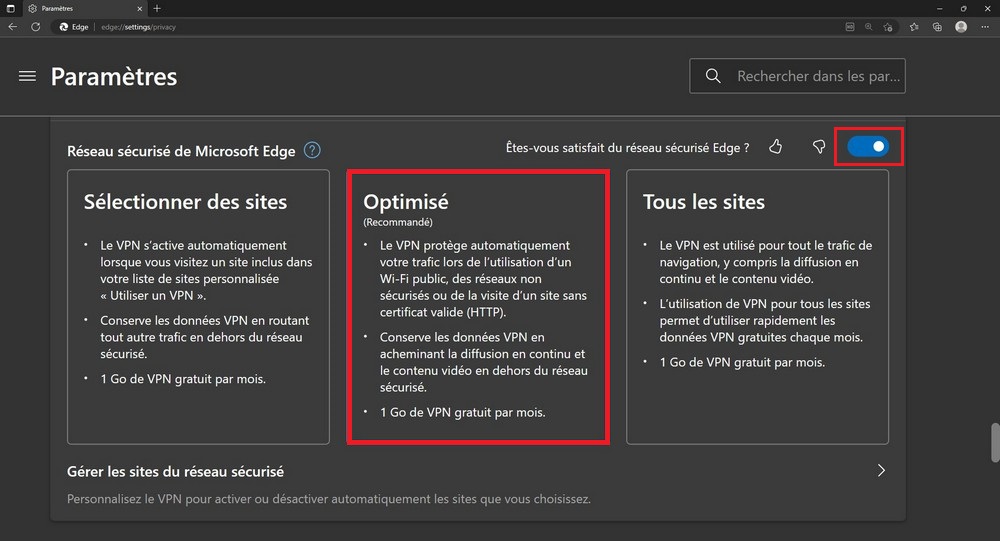Viewport: 1000px width, 541px height.
Task: Click the page vertical scrollbar thumb
Action: point(995,442)
